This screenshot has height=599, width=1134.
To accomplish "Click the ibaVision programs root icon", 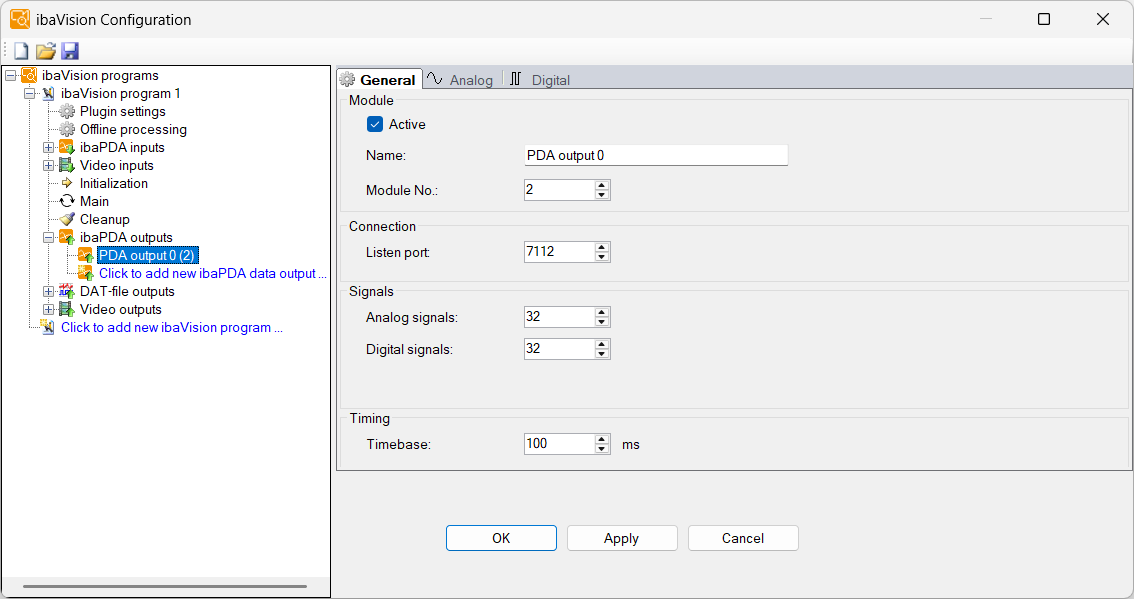I will pos(30,75).
